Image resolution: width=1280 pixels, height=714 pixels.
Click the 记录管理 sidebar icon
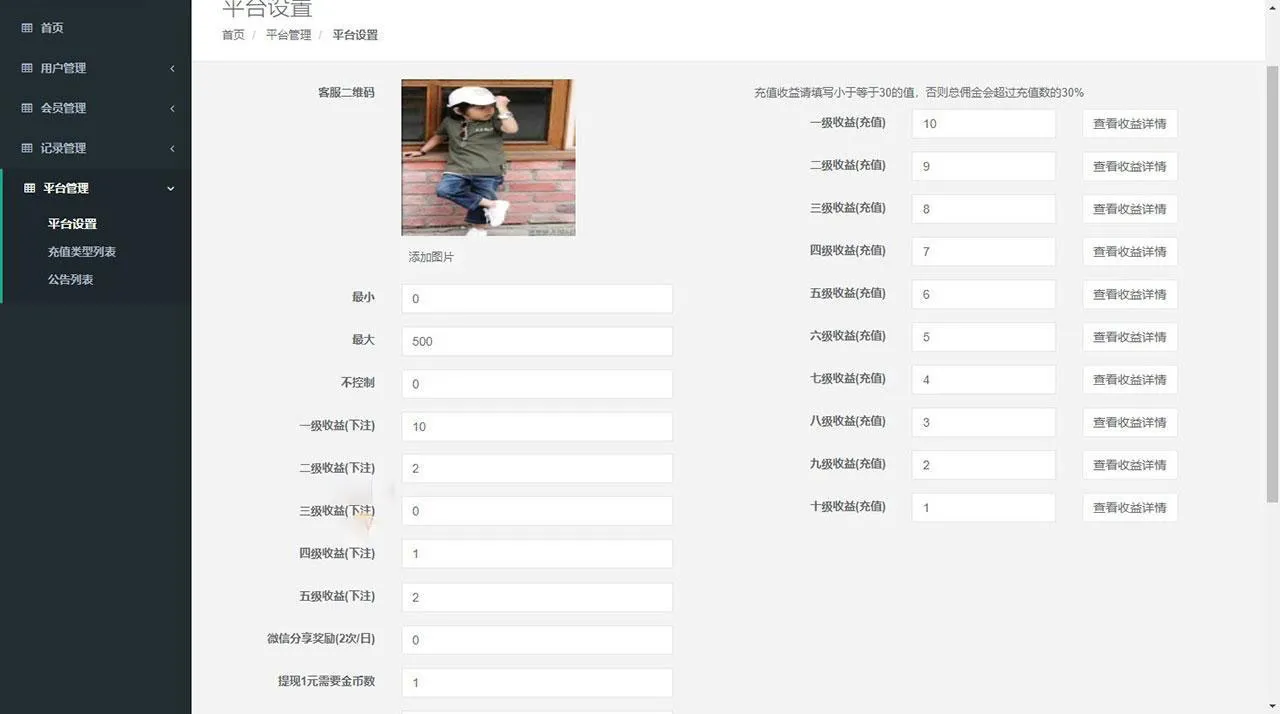tap(25, 147)
